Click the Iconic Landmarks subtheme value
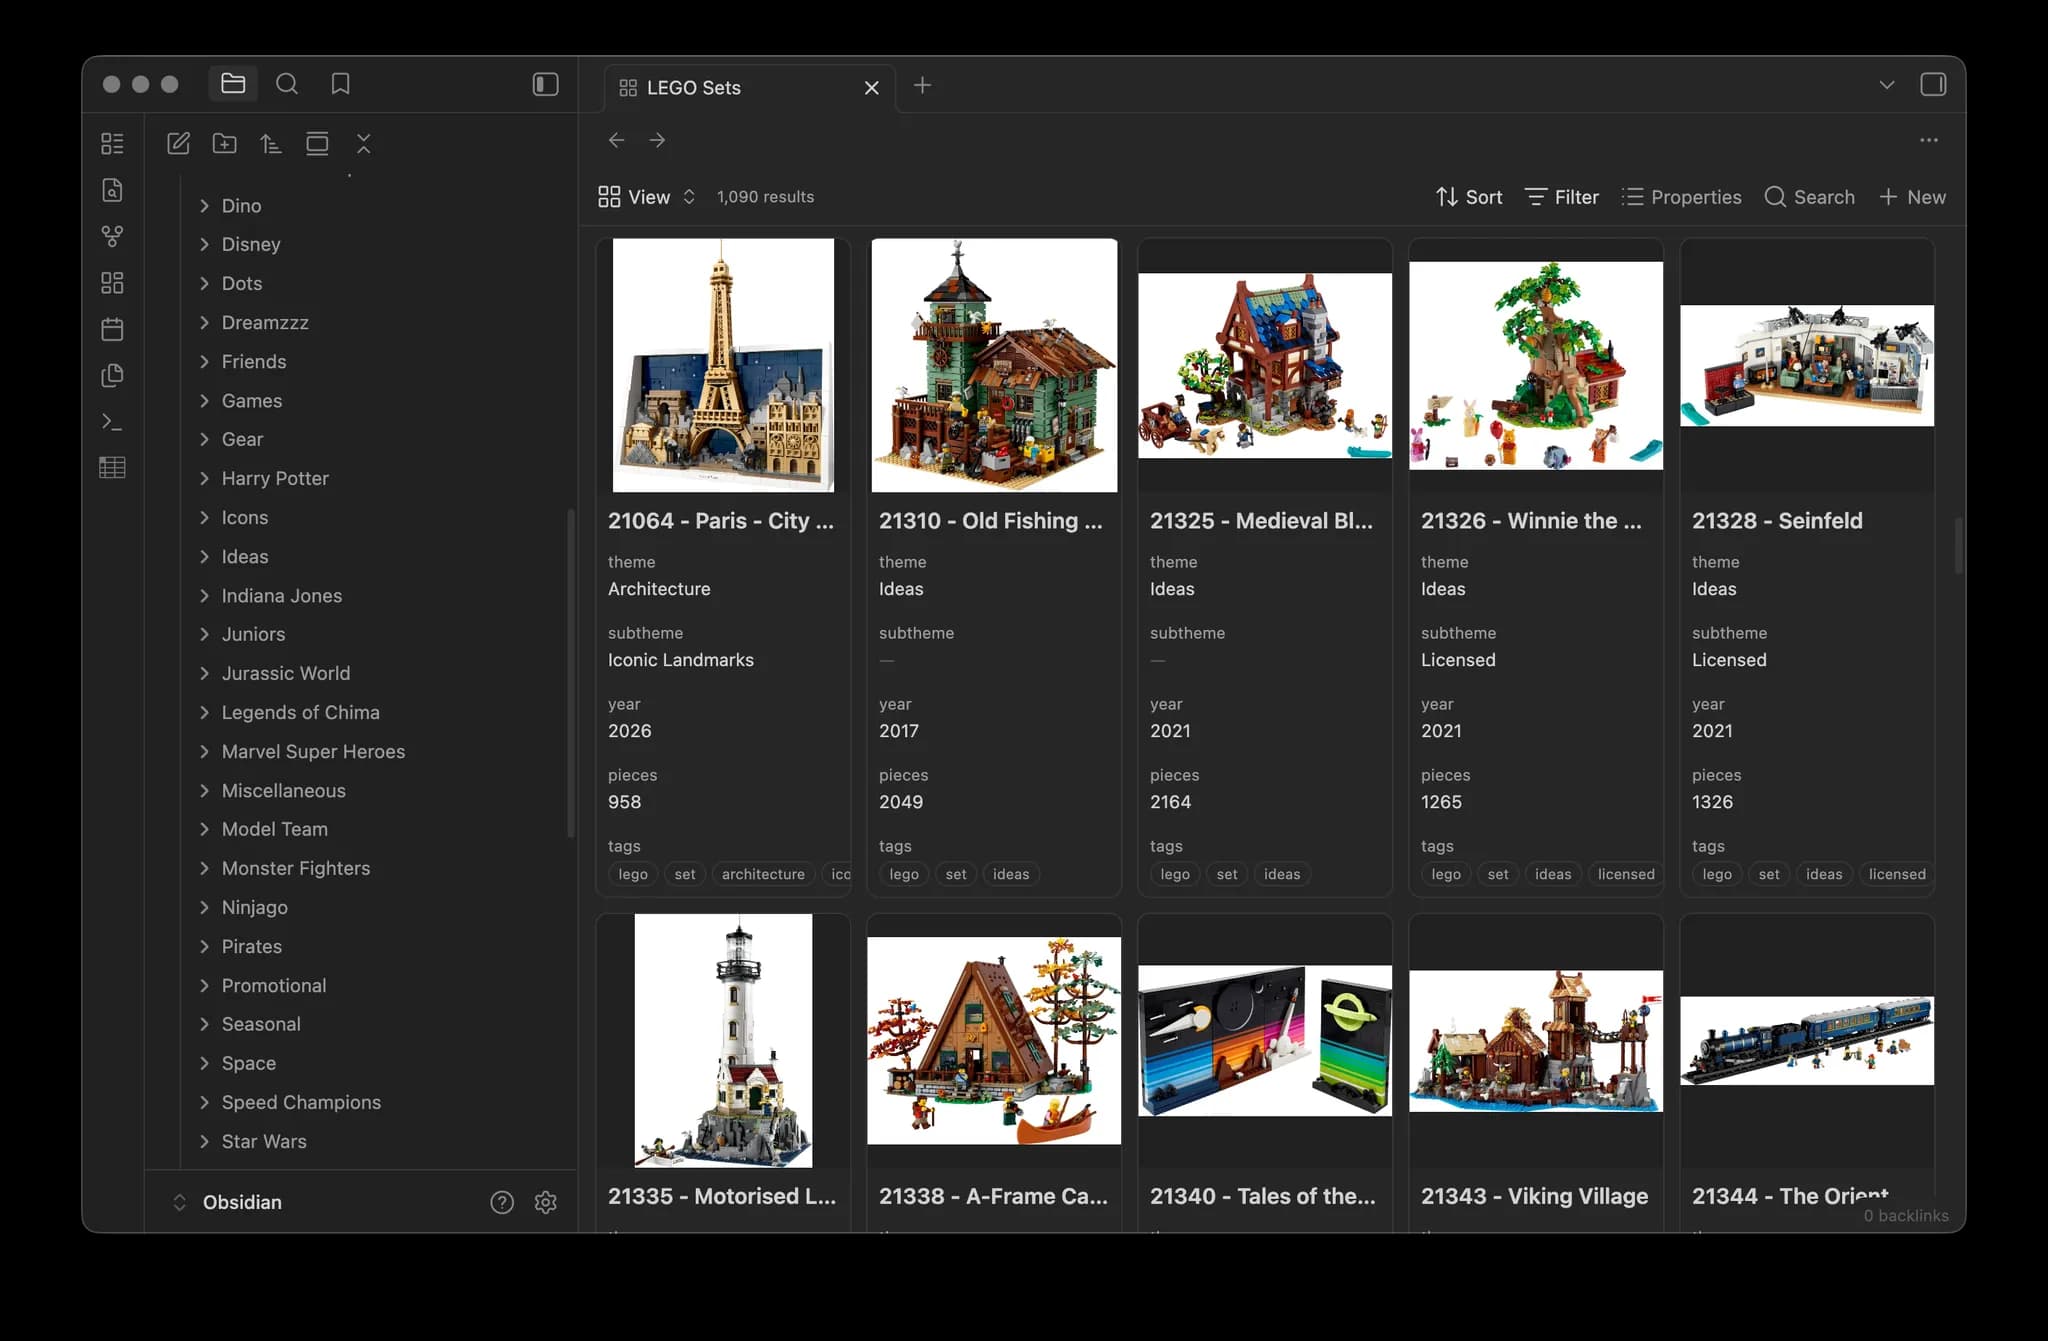 (681, 660)
